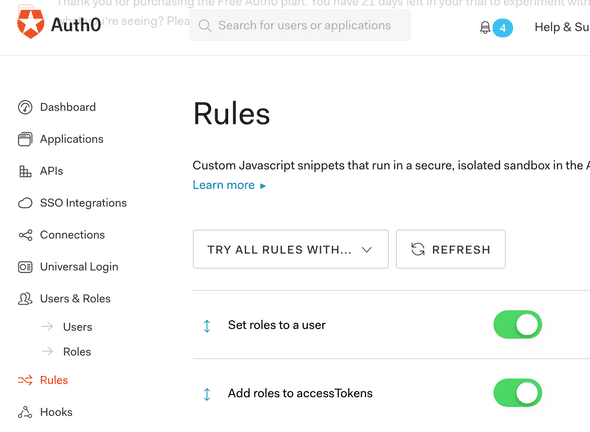Click the Universal Login icon
The height and width of the screenshot is (432, 590).
pyautogui.click(x=25, y=267)
